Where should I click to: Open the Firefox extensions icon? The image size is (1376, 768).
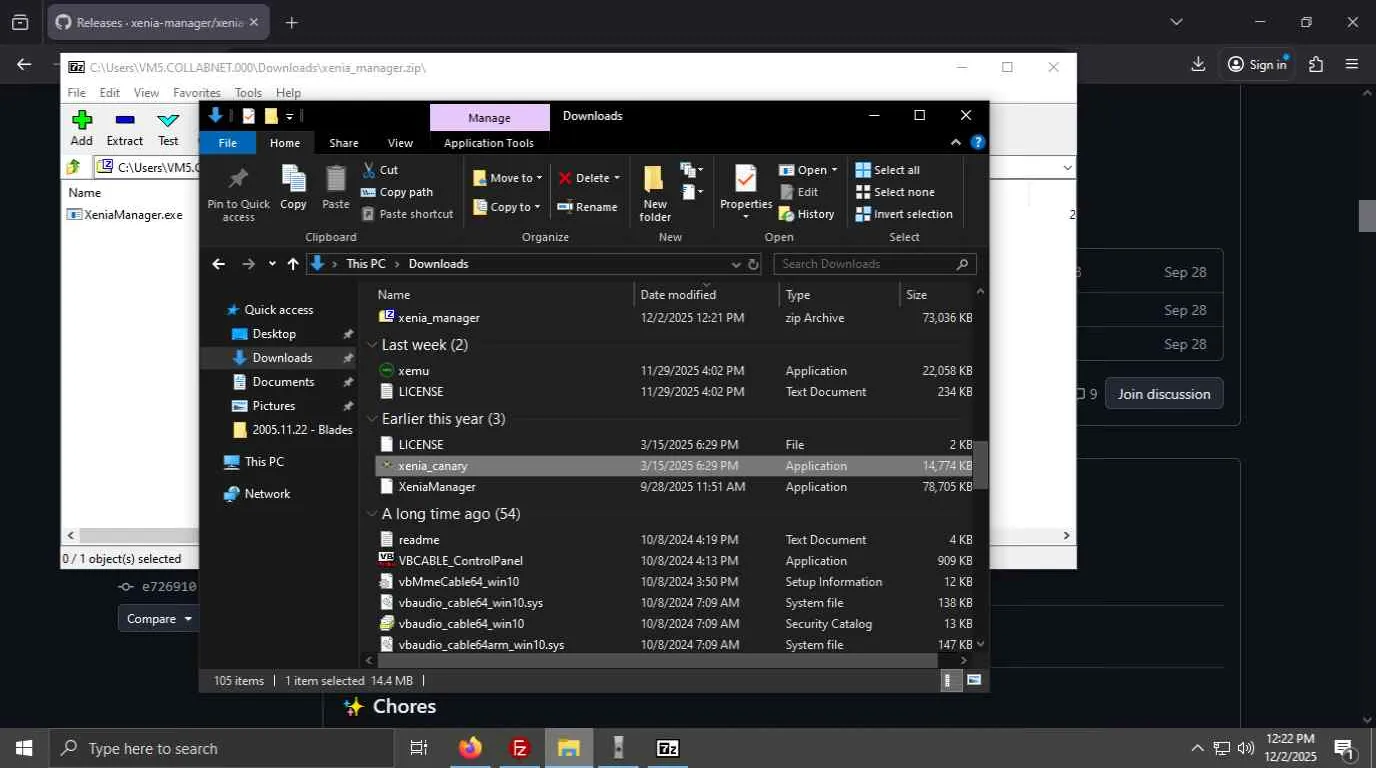click(1316, 64)
